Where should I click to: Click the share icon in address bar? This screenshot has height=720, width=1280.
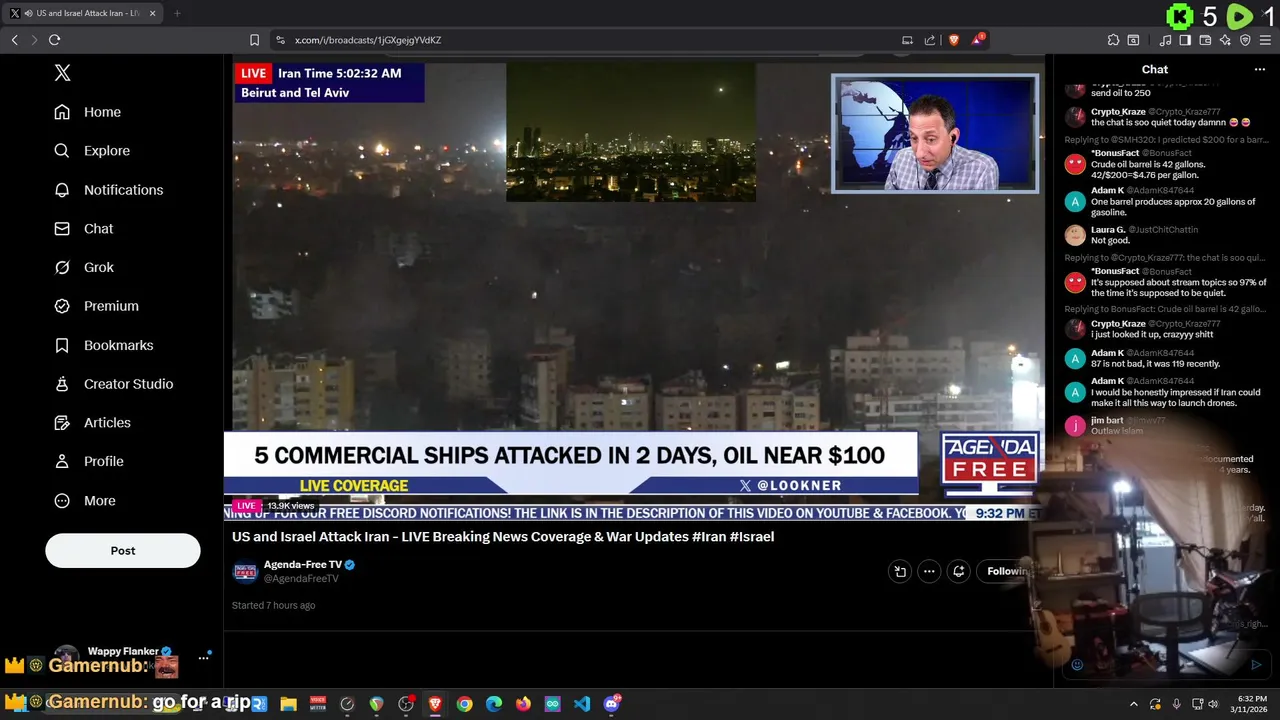930,40
